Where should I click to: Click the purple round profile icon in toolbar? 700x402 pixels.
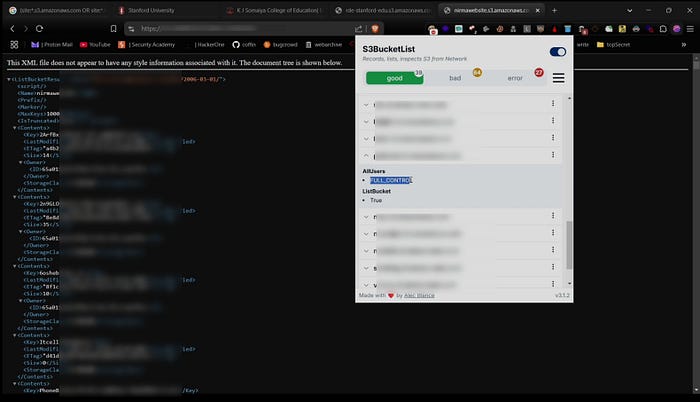677,29
